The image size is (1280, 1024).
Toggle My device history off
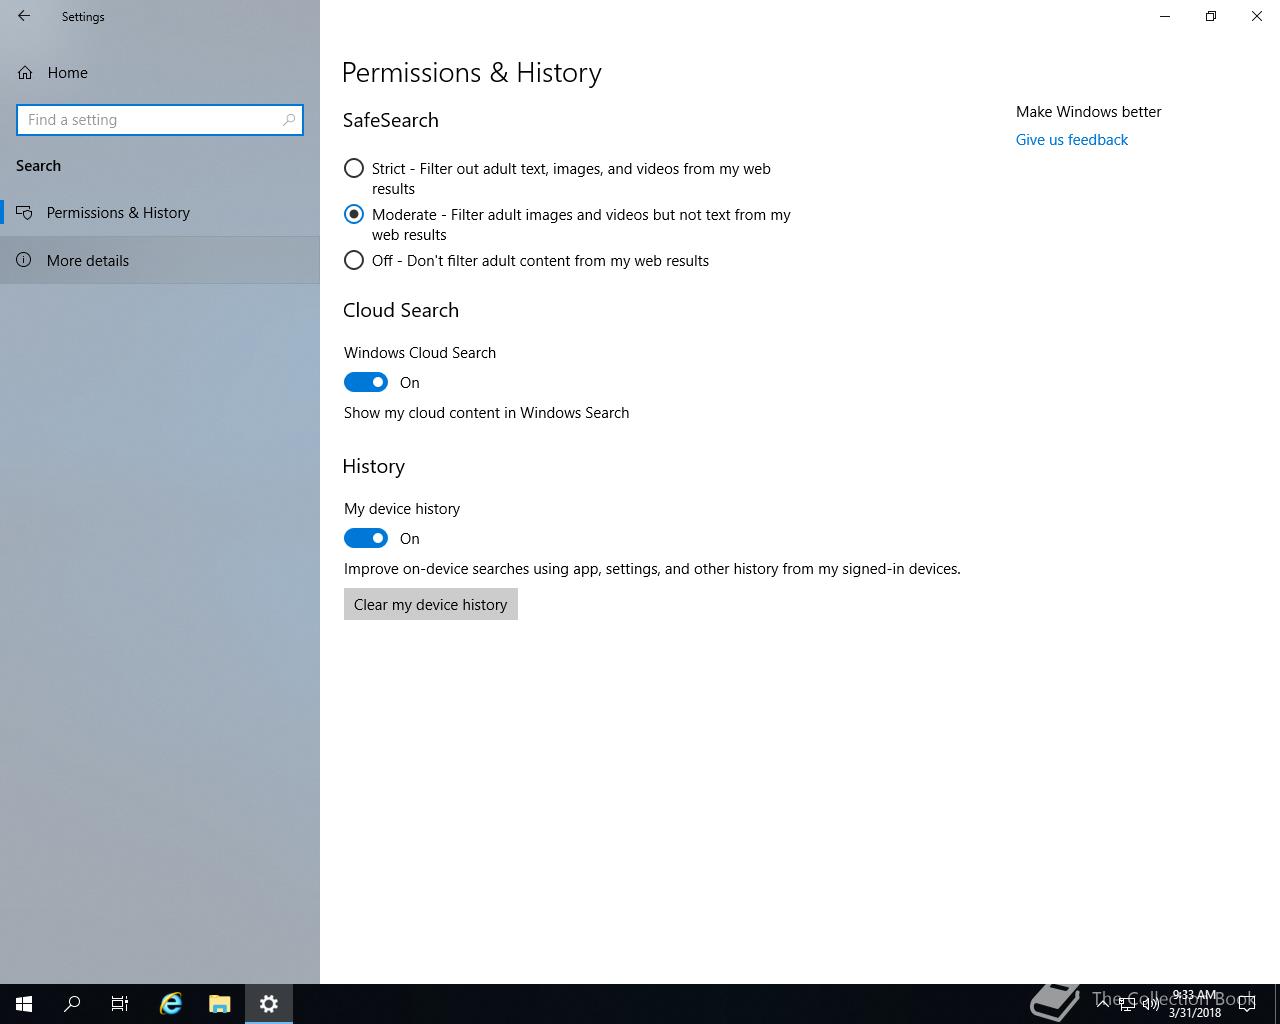tap(366, 538)
